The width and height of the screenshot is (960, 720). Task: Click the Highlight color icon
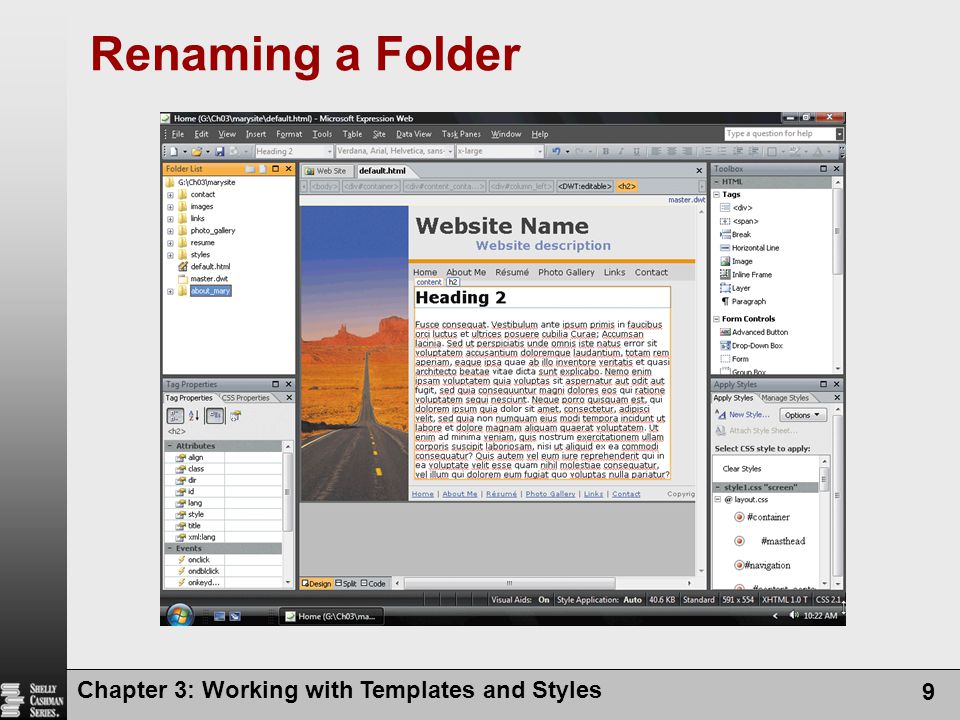(795, 151)
